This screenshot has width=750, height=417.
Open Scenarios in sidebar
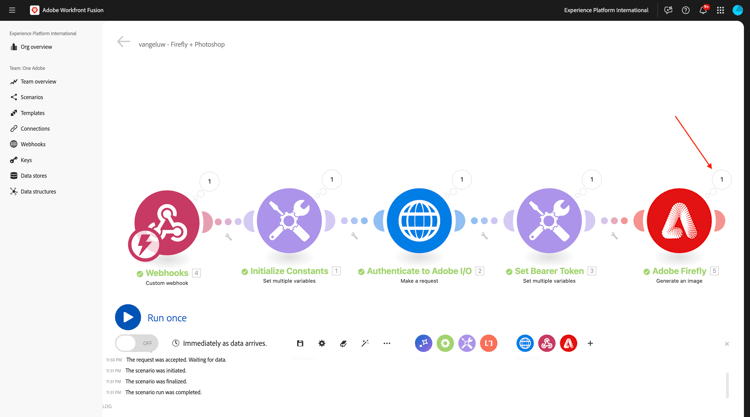[x=27, y=97]
